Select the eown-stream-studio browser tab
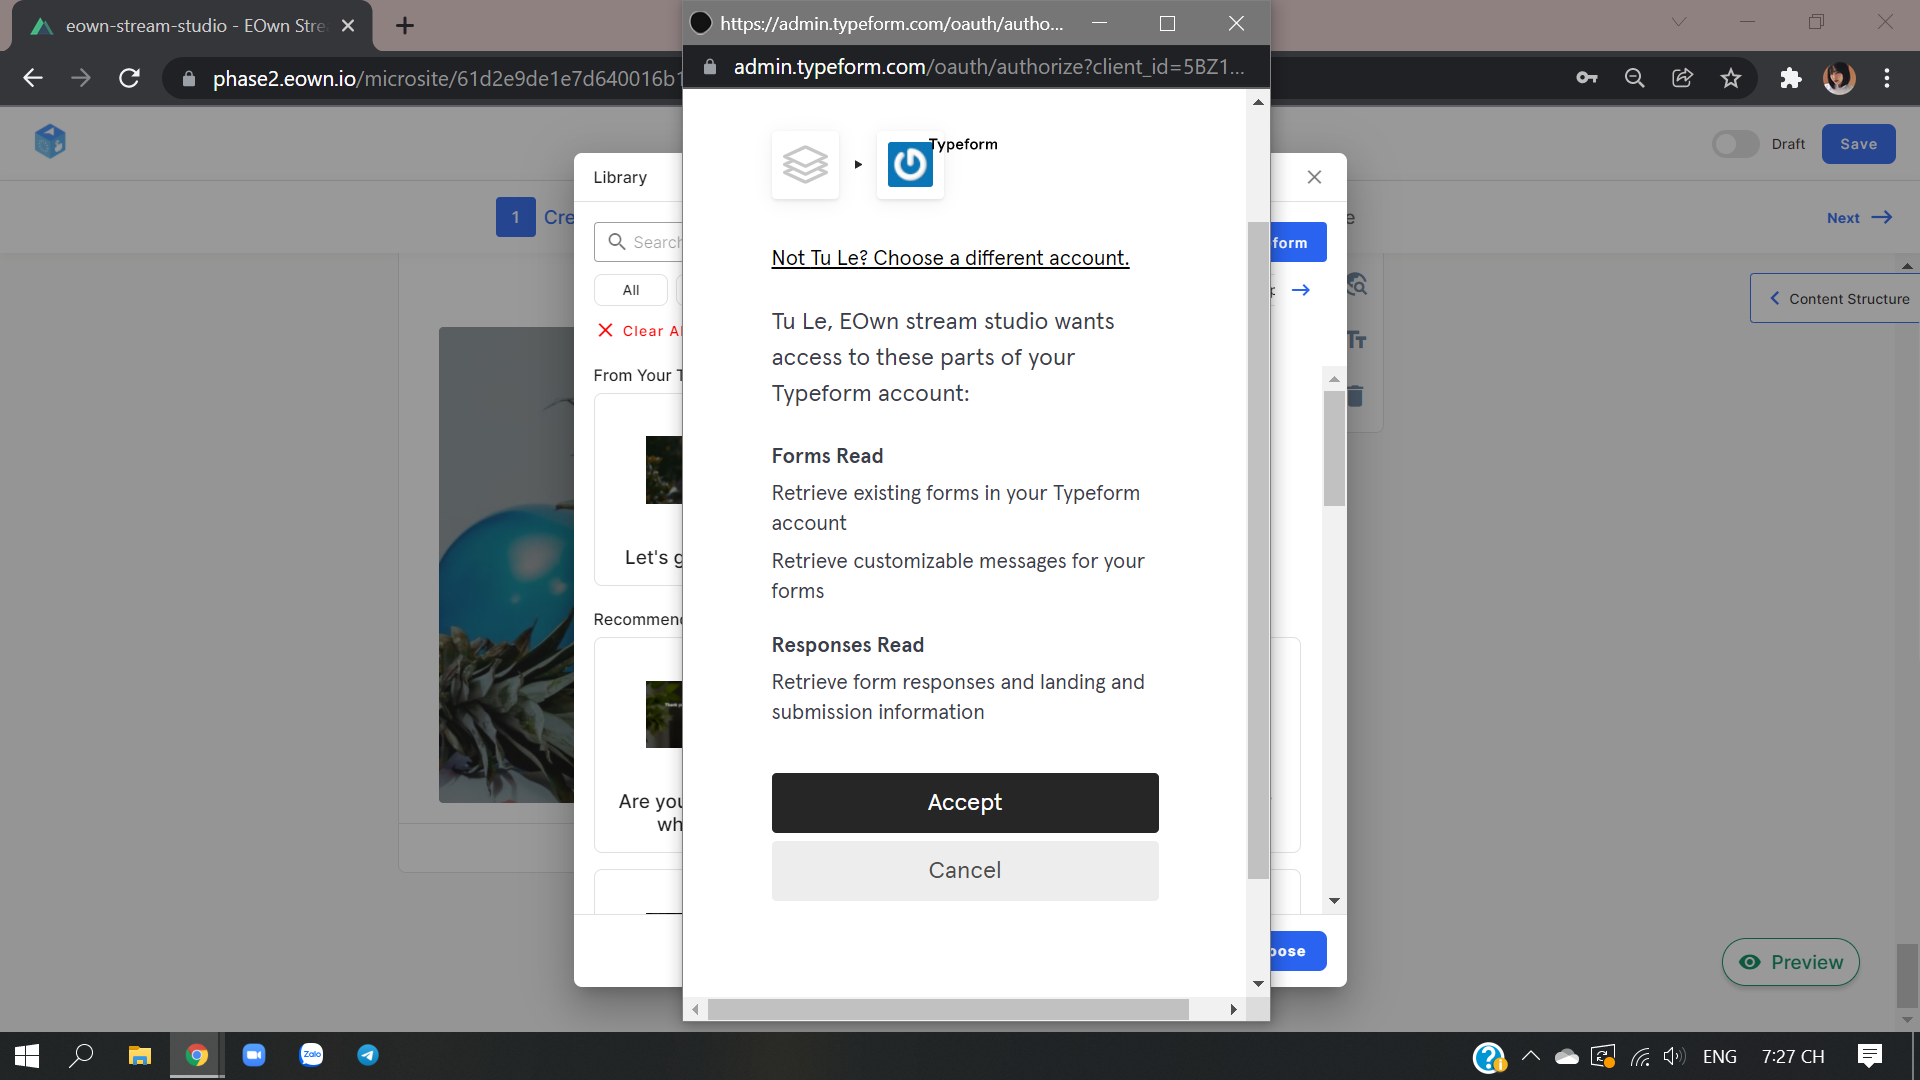The height and width of the screenshot is (1080, 1920). [192, 26]
